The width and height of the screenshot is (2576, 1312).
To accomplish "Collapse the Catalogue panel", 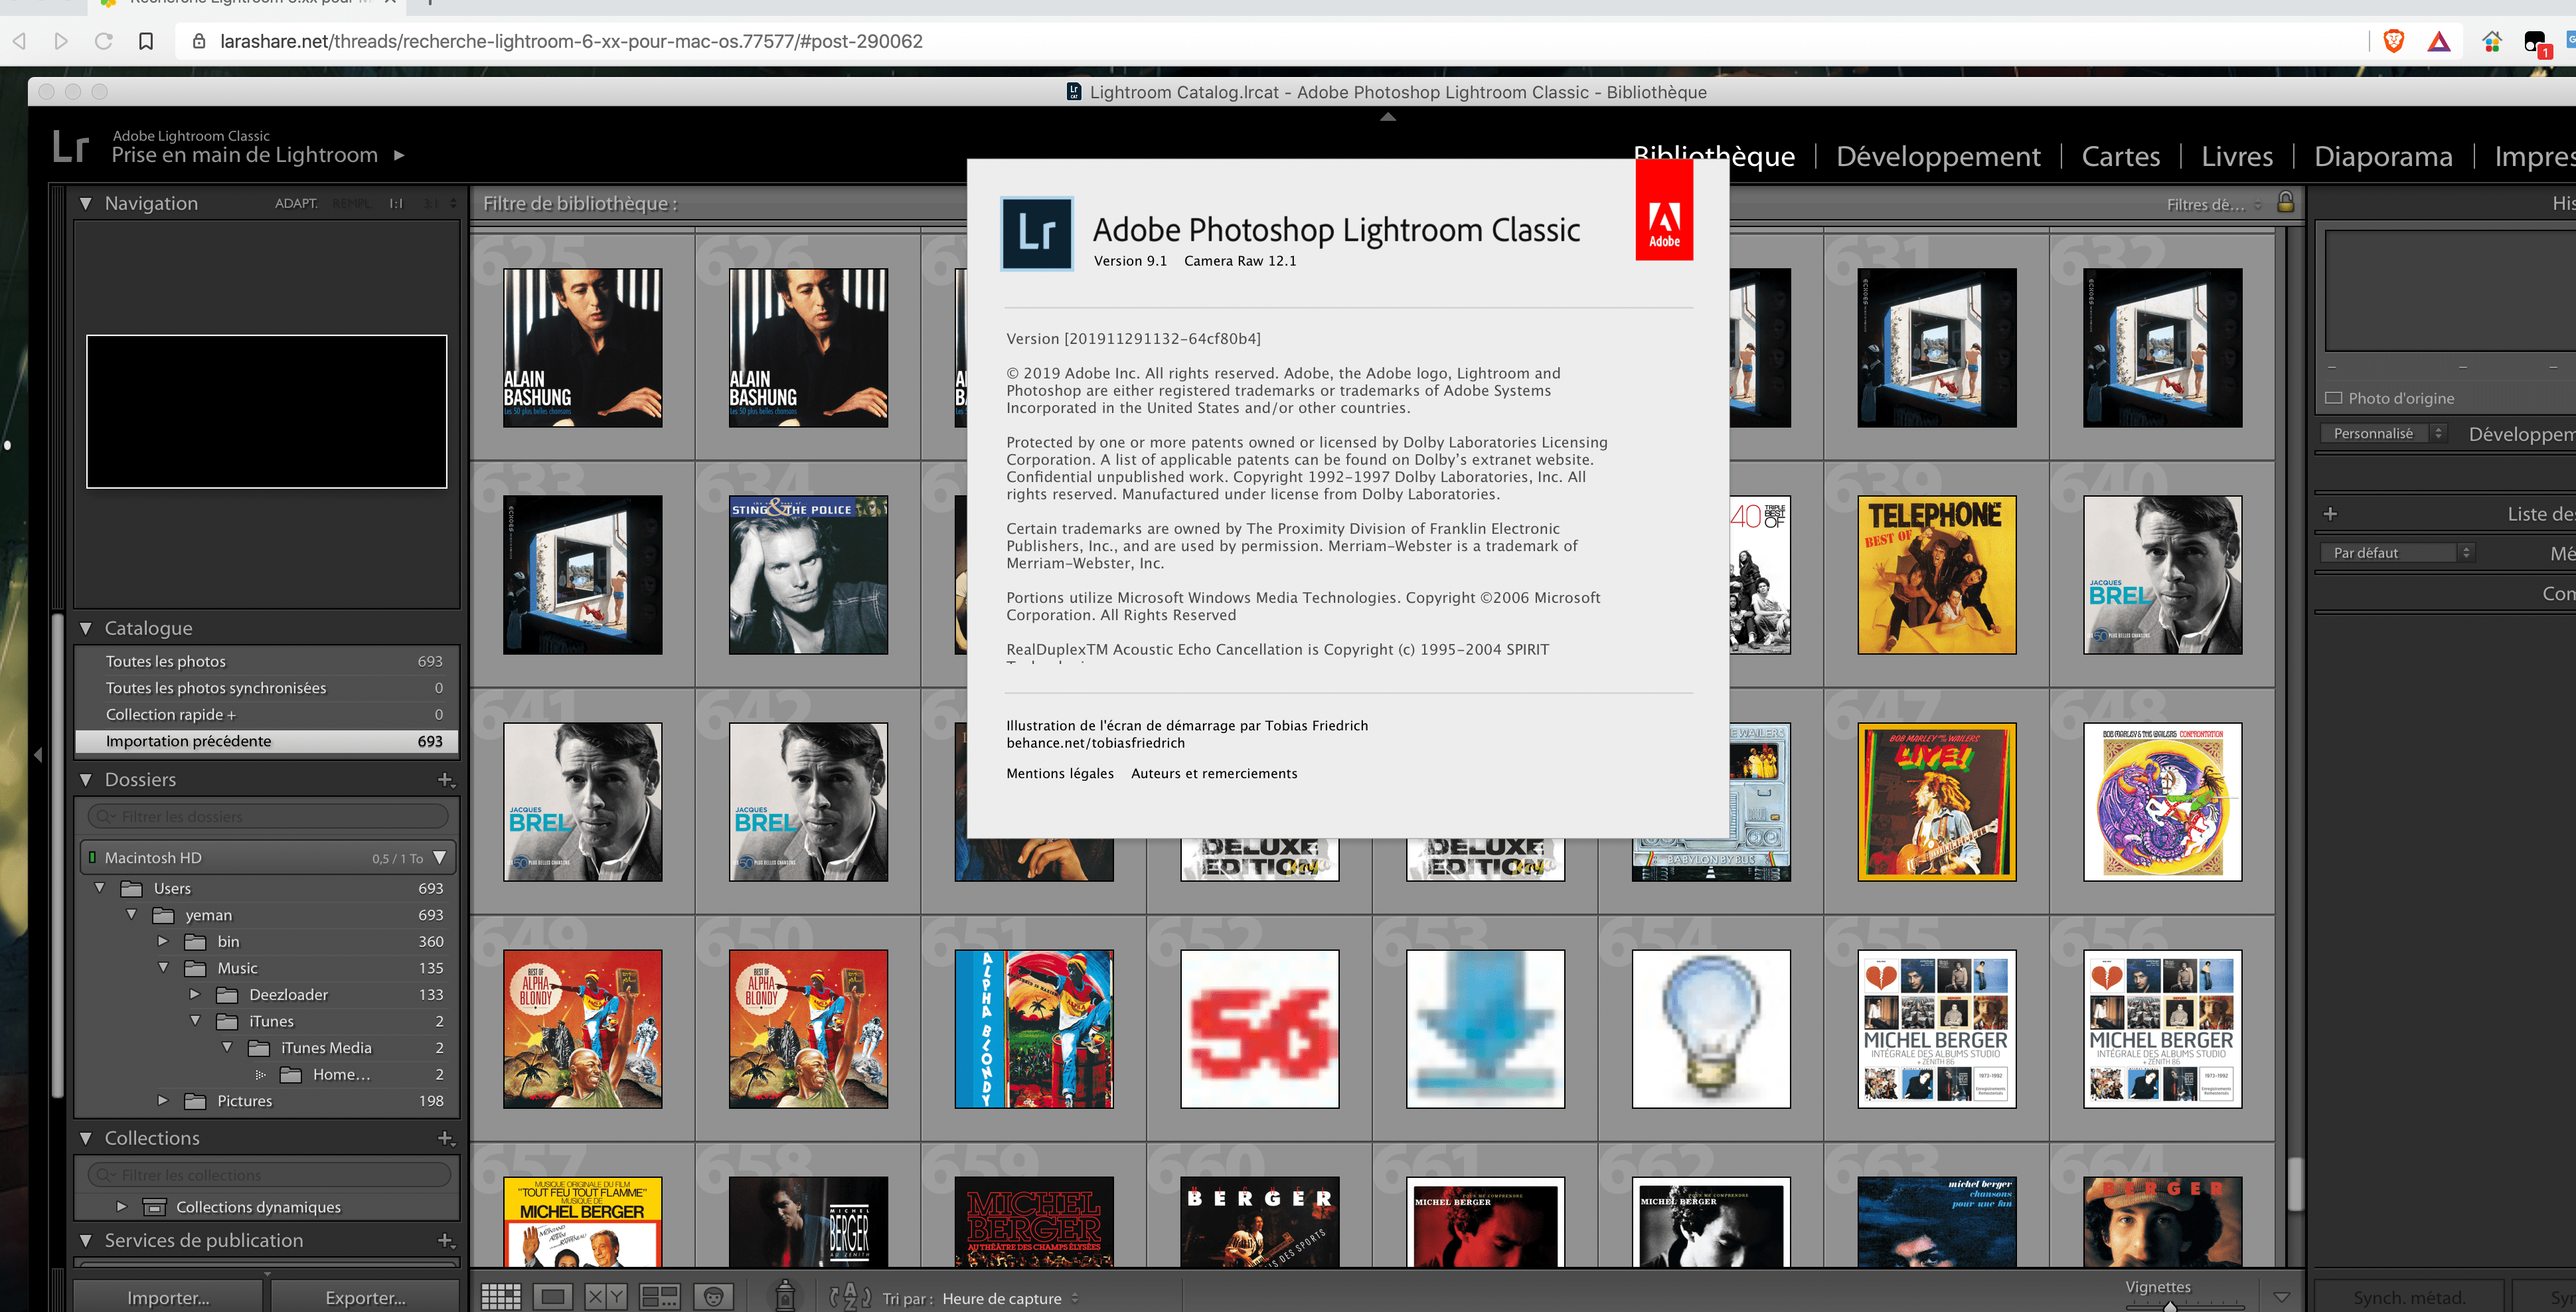I will 86,628.
